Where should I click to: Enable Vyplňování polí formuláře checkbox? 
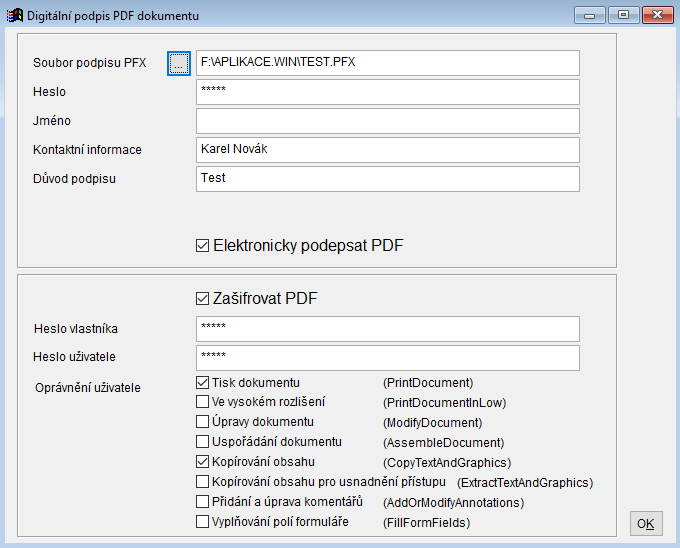click(x=202, y=522)
